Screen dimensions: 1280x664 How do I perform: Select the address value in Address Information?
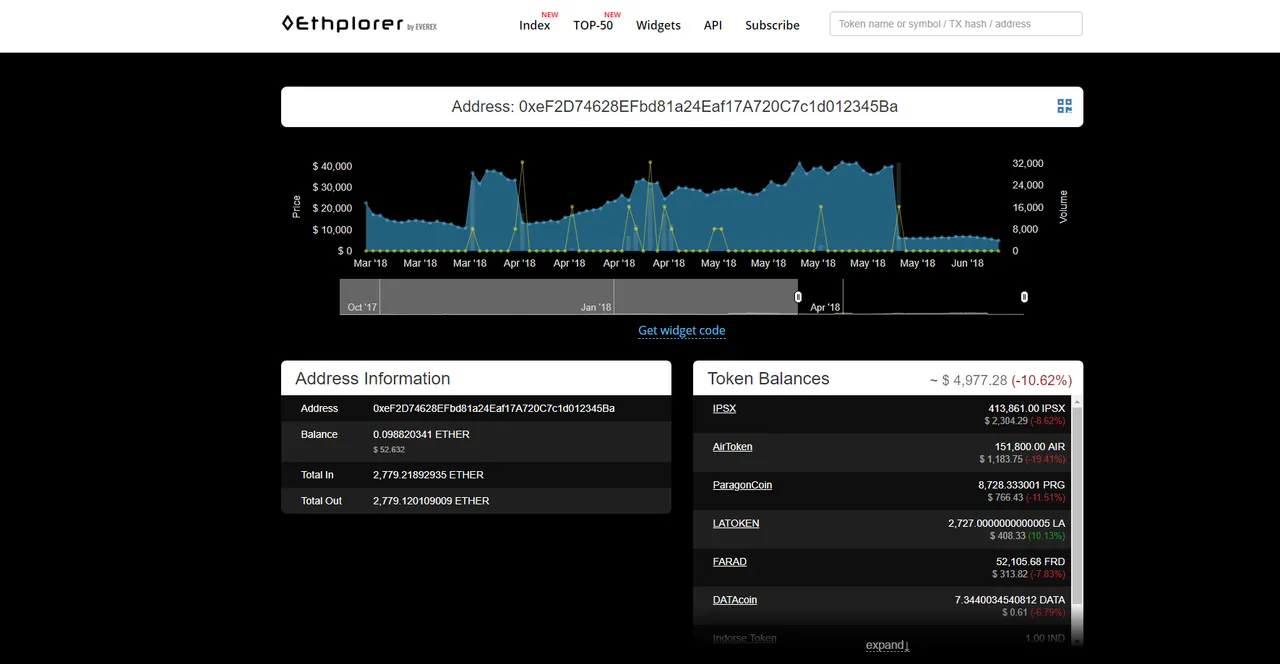pos(494,408)
